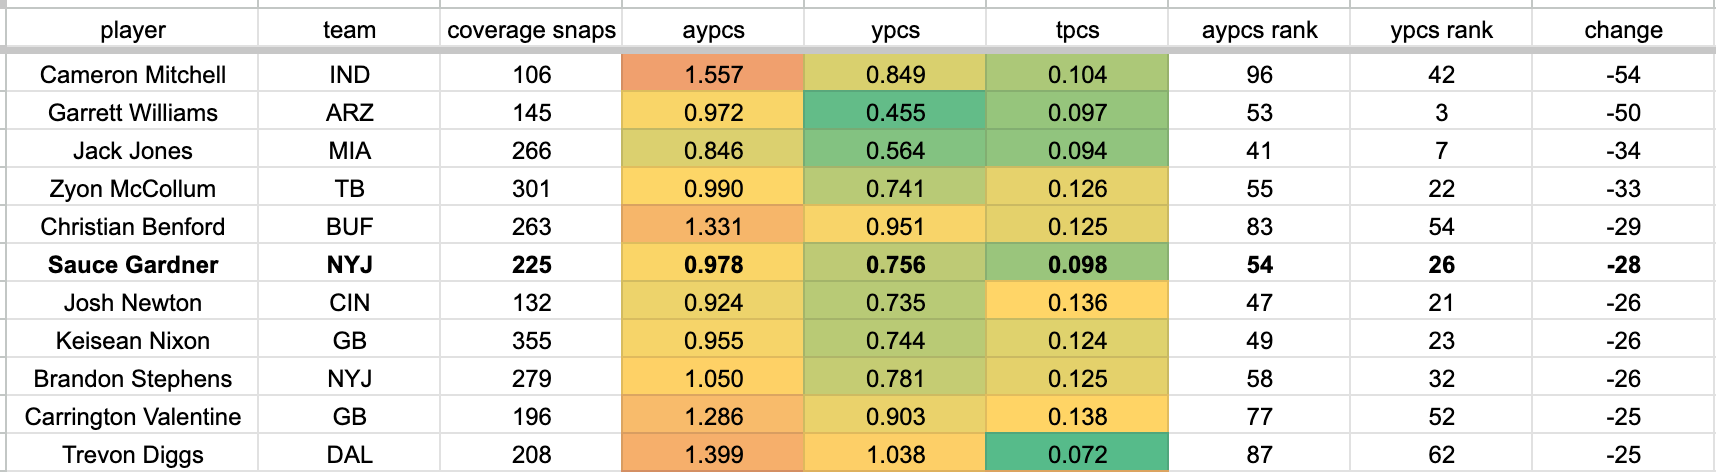Click the orange 1.557 aypcs cell
Image resolution: width=1716 pixels, height=472 pixels.
[x=713, y=74]
